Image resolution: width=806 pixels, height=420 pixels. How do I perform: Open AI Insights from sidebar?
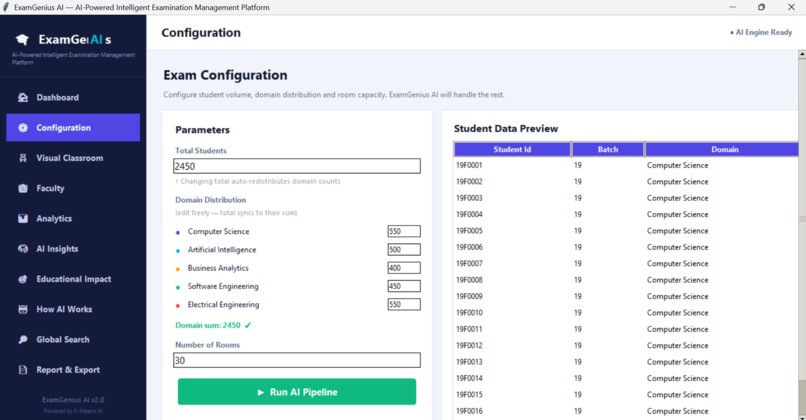(73, 249)
